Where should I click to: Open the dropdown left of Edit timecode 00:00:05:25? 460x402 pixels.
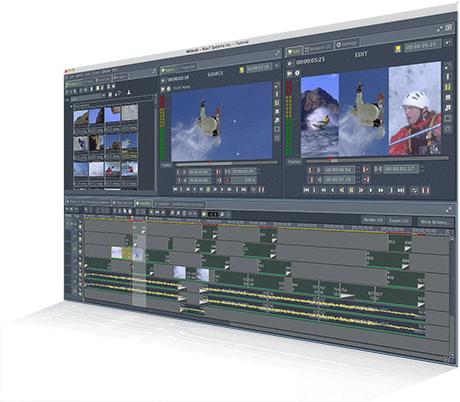(x=290, y=63)
